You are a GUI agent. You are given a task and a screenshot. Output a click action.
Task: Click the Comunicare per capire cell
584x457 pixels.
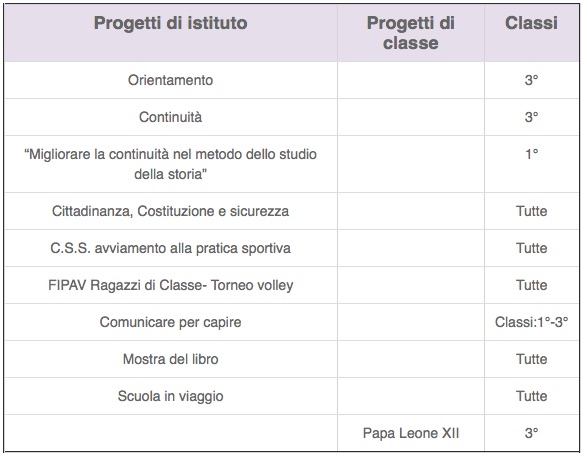pyautogui.click(x=171, y=322)
